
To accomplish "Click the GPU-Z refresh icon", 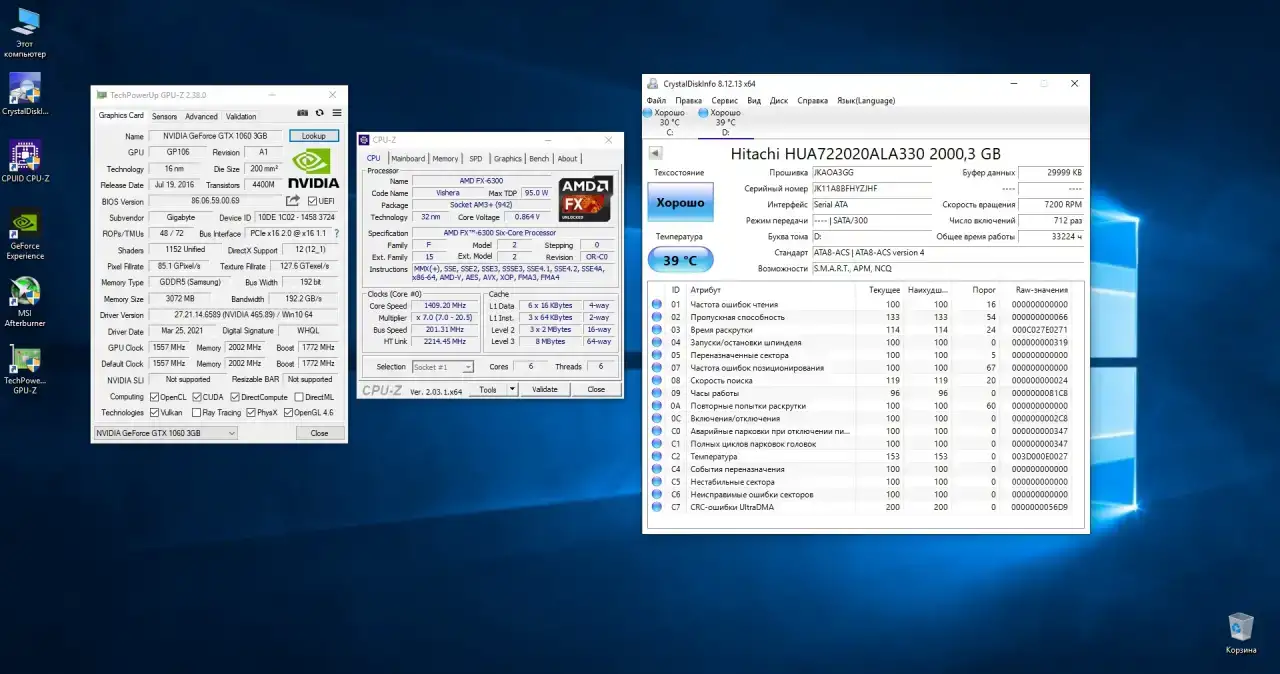I will coord(320,114).
